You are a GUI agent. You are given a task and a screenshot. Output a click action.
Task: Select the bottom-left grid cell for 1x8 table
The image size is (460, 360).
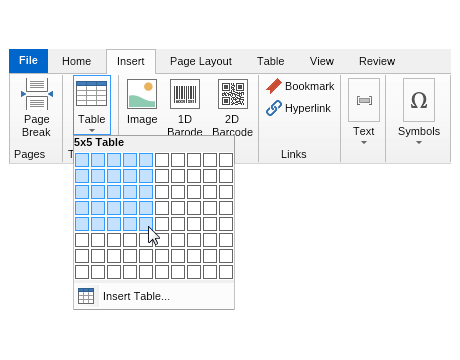82,272
